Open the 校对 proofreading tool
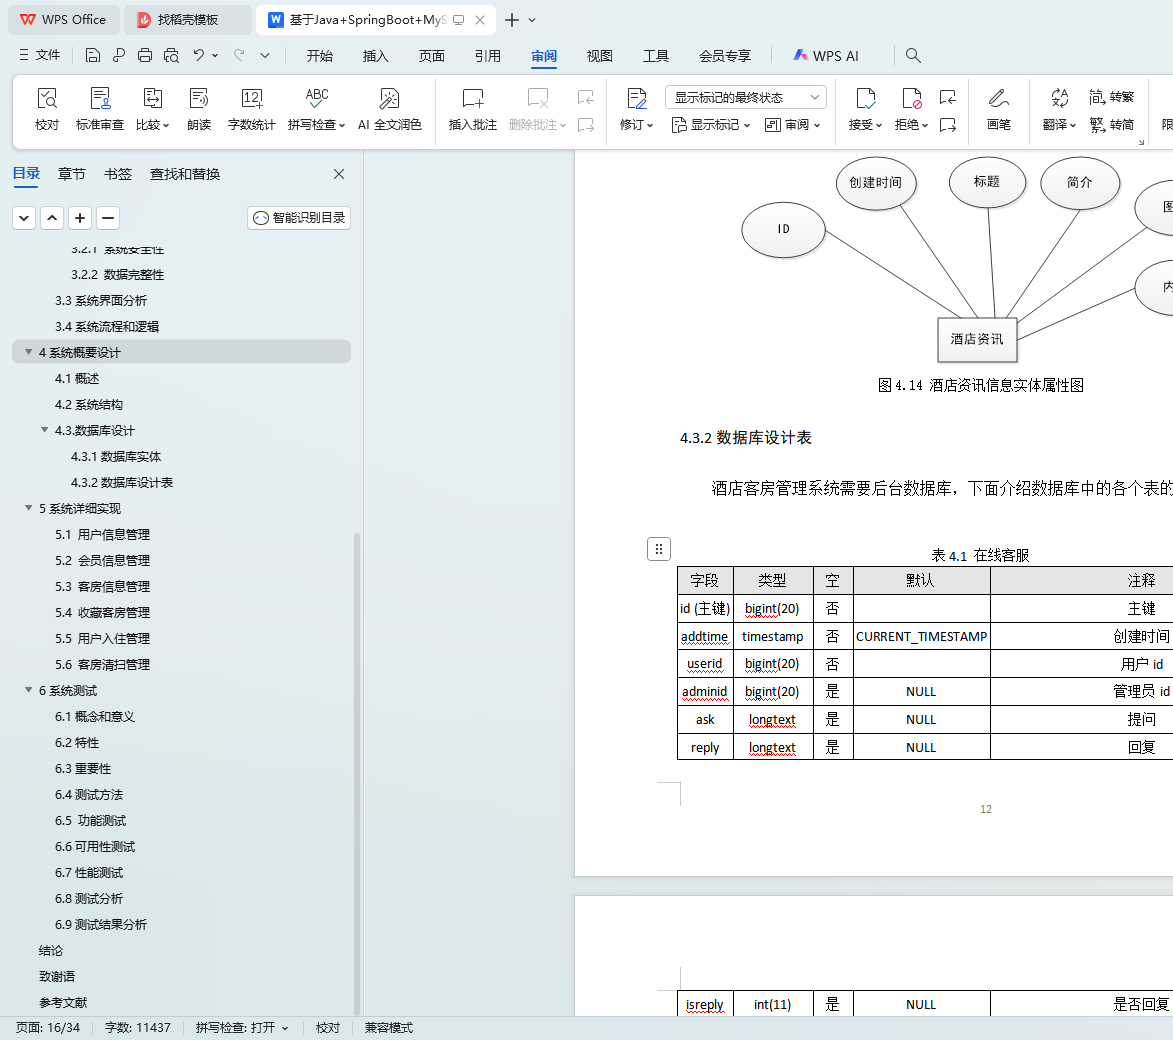This screenshot has height=1040, width=1173. click(46, 109)
